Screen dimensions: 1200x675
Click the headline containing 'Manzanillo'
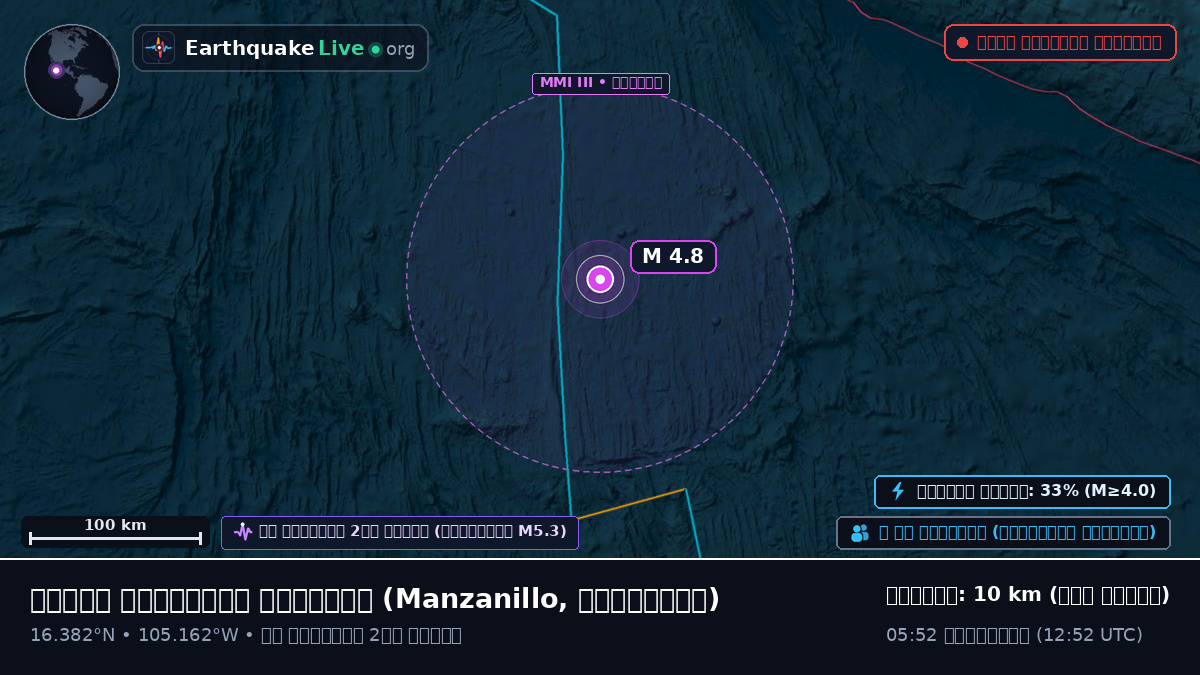(x=375, y=599)
